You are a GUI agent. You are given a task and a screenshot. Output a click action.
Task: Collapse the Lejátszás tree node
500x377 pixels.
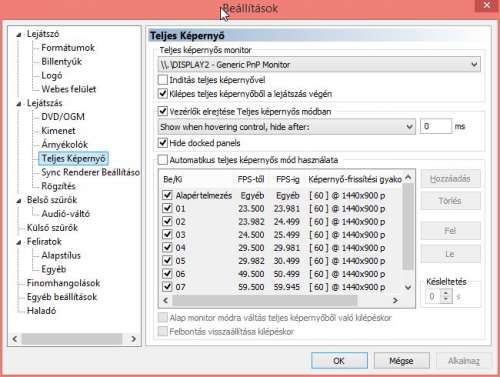pos(19,104)
